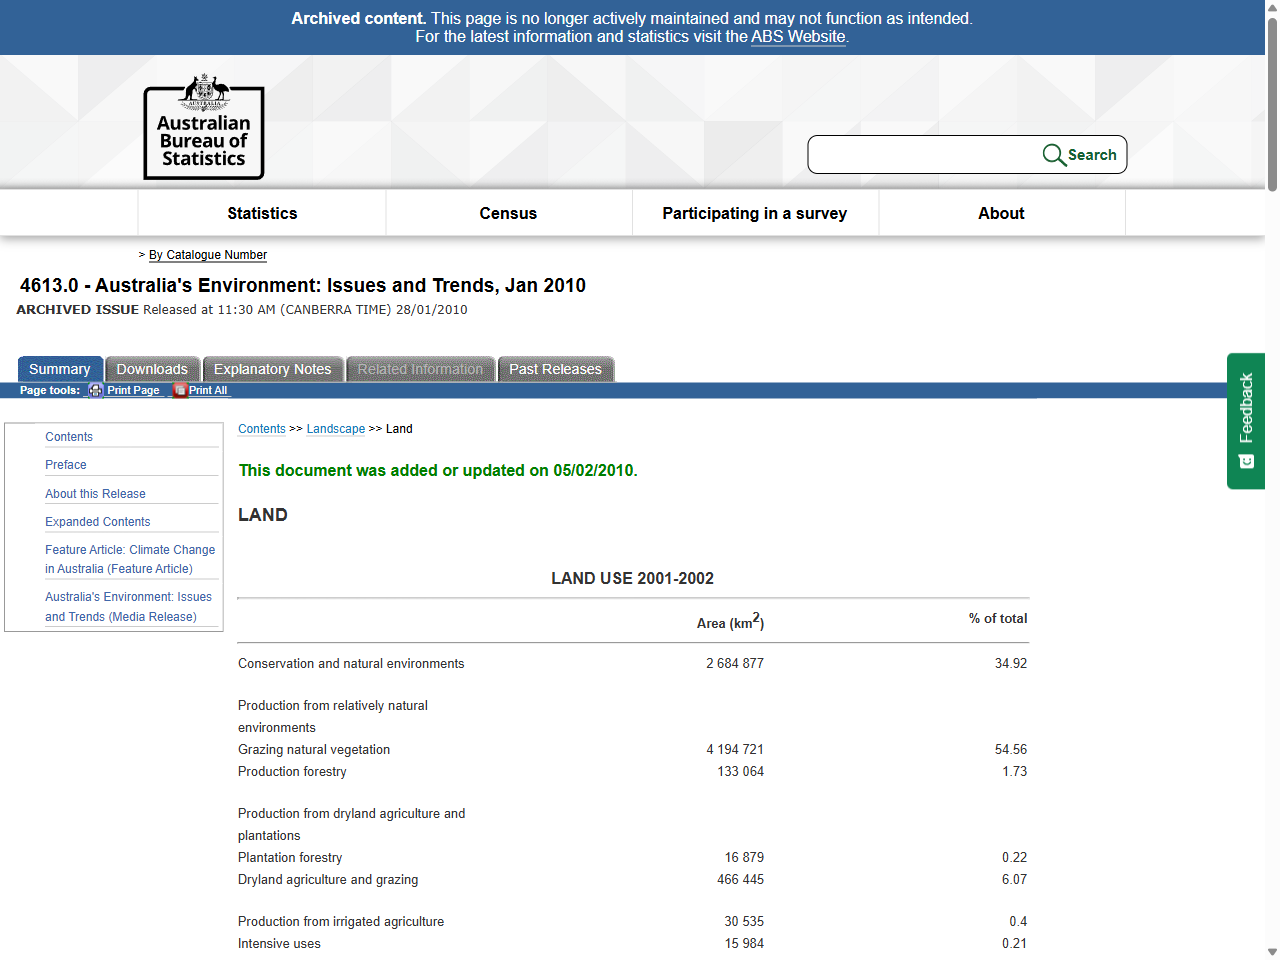Follow the By Catalogue Number link
Screen dimensions: 1280x960
click(208, 255)
